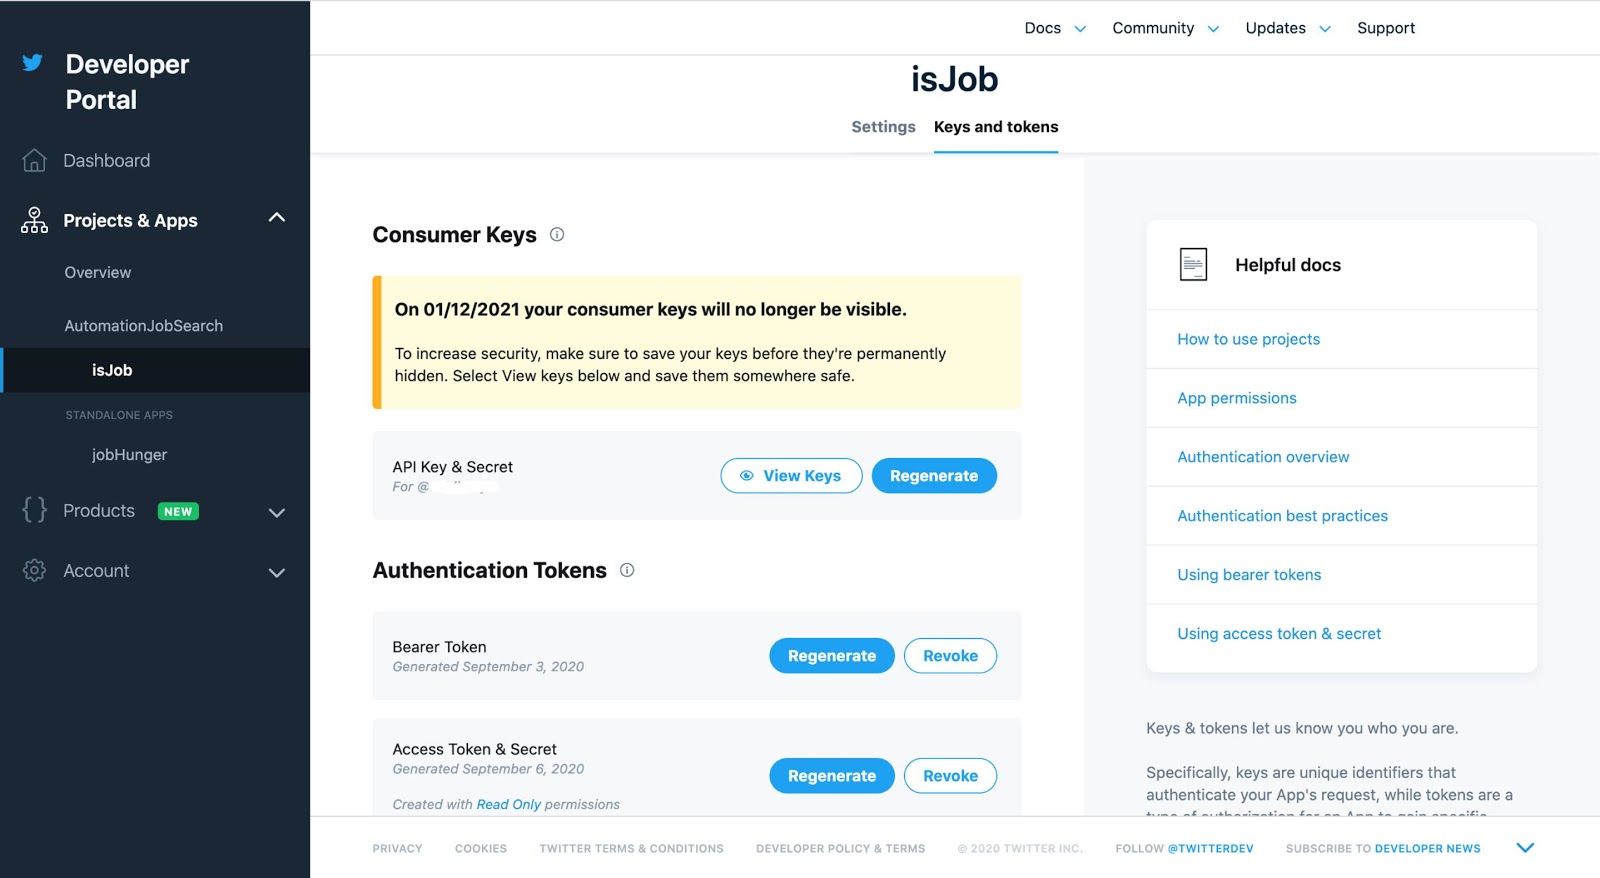Click the Account gear icon
The image size is (1600, 878).
pyautogui.click(x=34, y=570)
